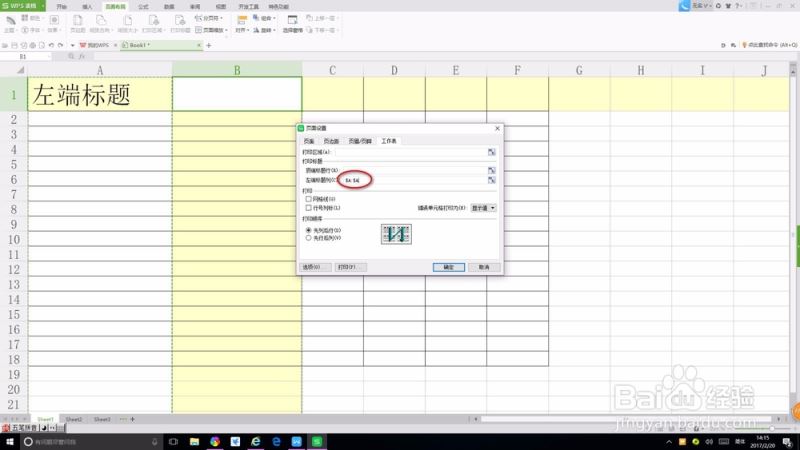This screenshot has height=450, width=800.
Task: Click the select-all corner of the grid
Action: pos(20,70)
